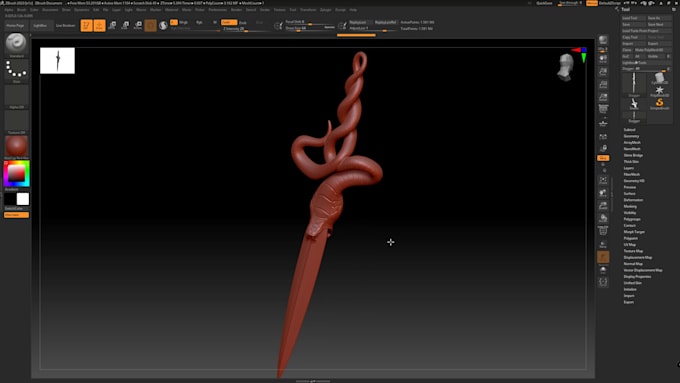Activate Edit mode button
The image size is (680, 383).
click(86, 26)
